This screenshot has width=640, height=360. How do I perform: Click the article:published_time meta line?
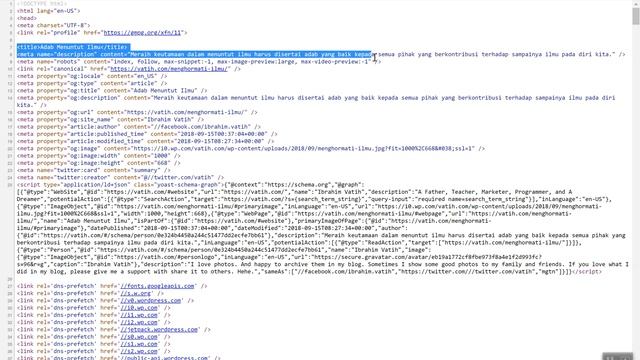147,134
